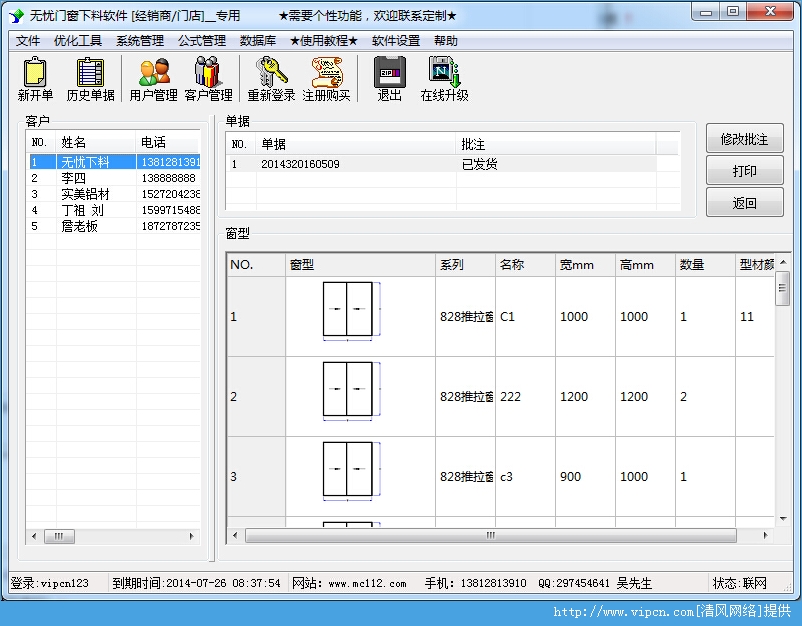The image size is (802, 626).
Task: Click right arrow of window table horizontal scrollbar
Action: [765, 535]
